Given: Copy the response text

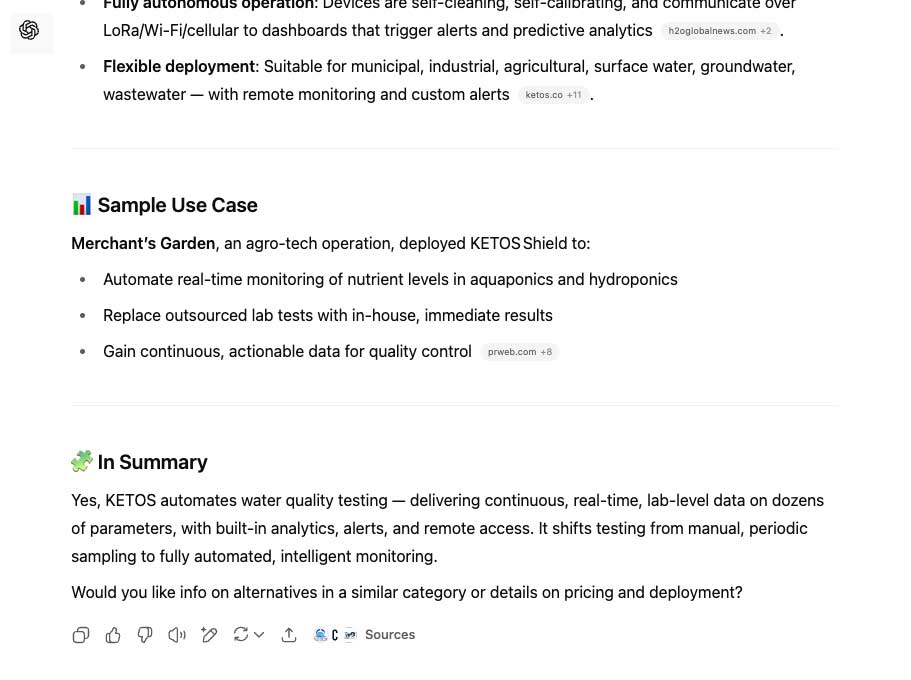Looking at the screenshot, I should [81, 635].
